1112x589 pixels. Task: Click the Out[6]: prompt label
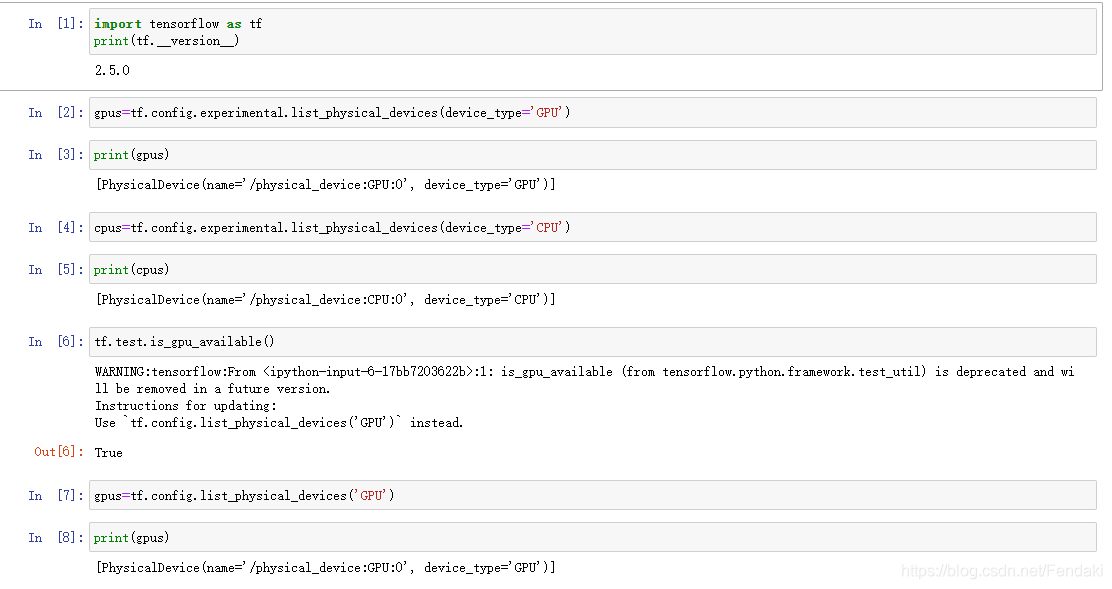[x=59, y=452]
